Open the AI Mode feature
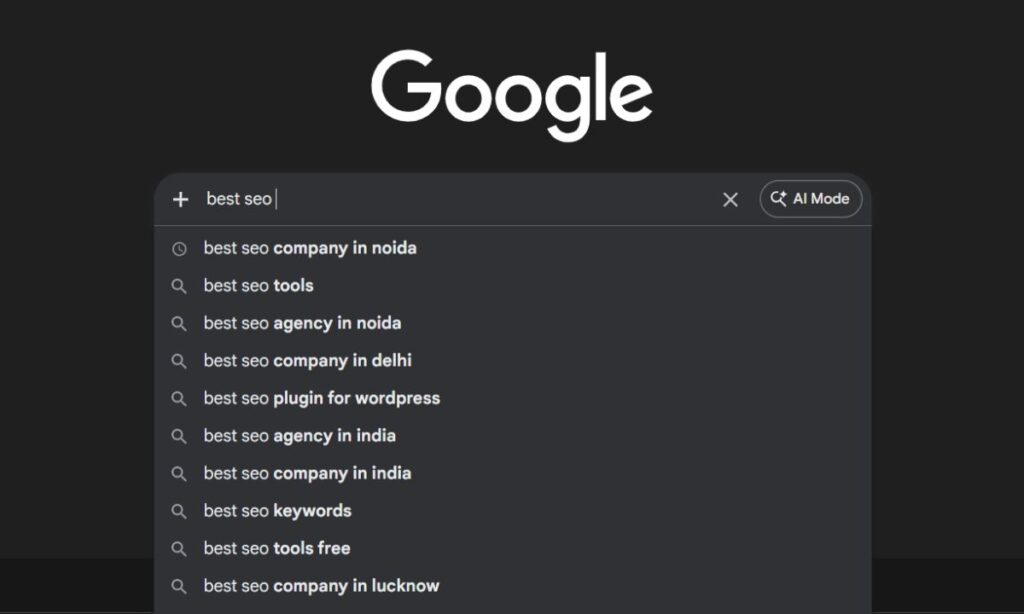The image size is (1024, 614). point(810,198)
